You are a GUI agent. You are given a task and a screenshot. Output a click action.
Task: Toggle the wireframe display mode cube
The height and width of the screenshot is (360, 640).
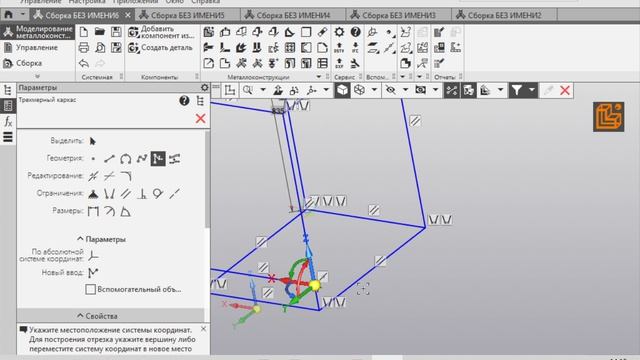tap(360, 90)
